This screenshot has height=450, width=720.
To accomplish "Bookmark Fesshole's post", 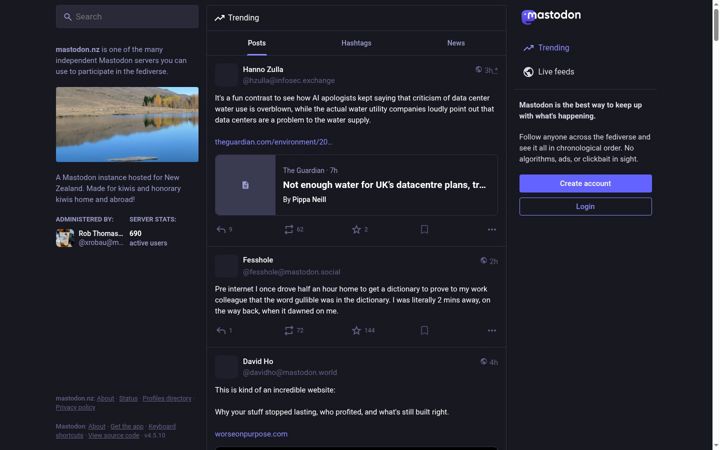I will [424, 330].
